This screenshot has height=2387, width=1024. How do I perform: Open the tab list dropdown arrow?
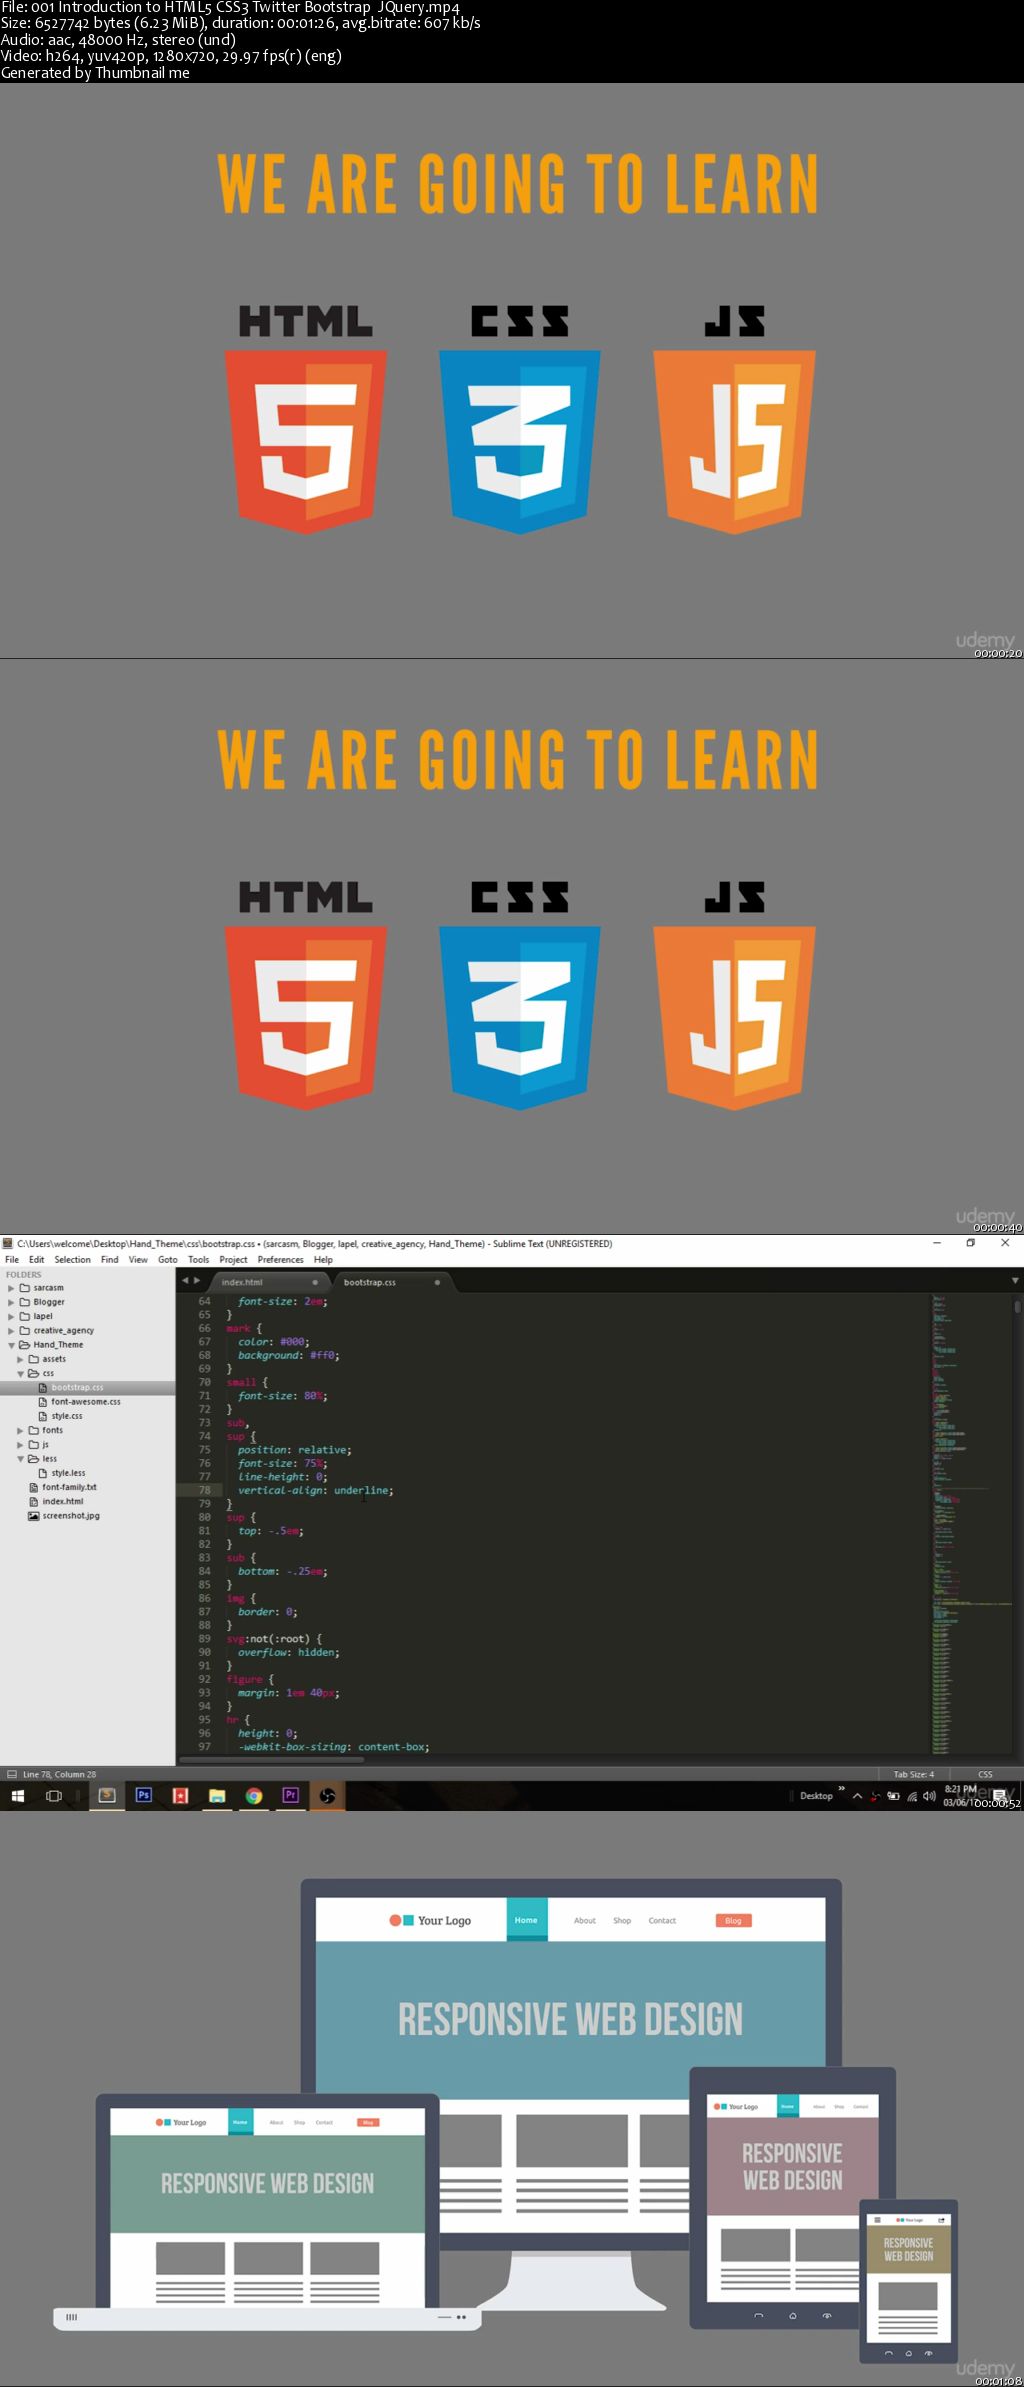pyautogui.click(x=1015, y=1280)
